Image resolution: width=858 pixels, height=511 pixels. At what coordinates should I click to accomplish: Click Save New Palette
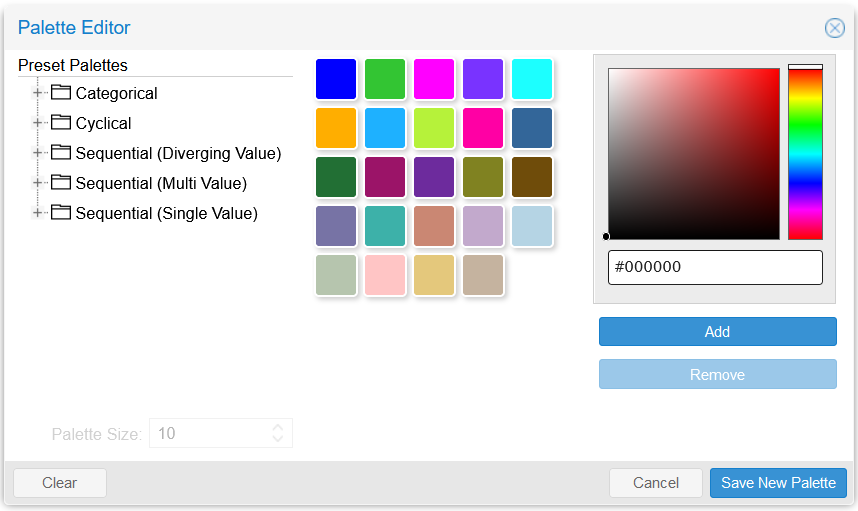[x=778, y=483]
